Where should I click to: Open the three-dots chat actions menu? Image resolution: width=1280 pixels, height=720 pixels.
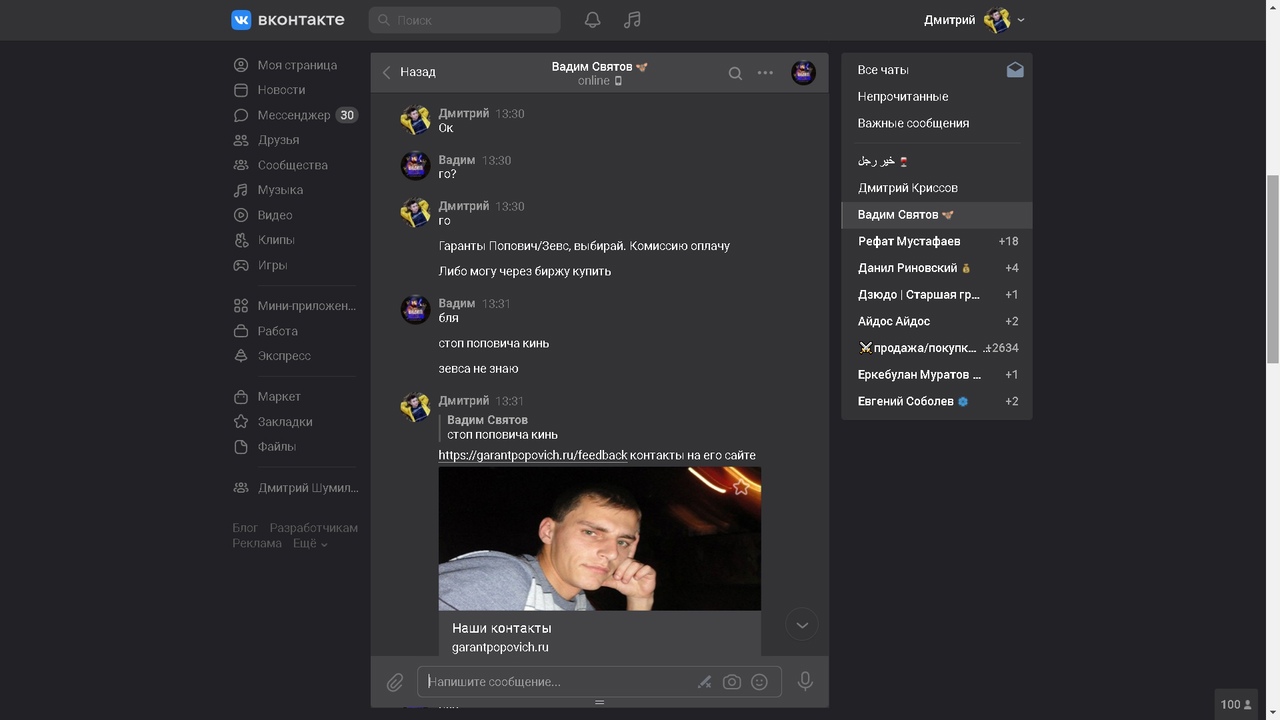(765, 73)
